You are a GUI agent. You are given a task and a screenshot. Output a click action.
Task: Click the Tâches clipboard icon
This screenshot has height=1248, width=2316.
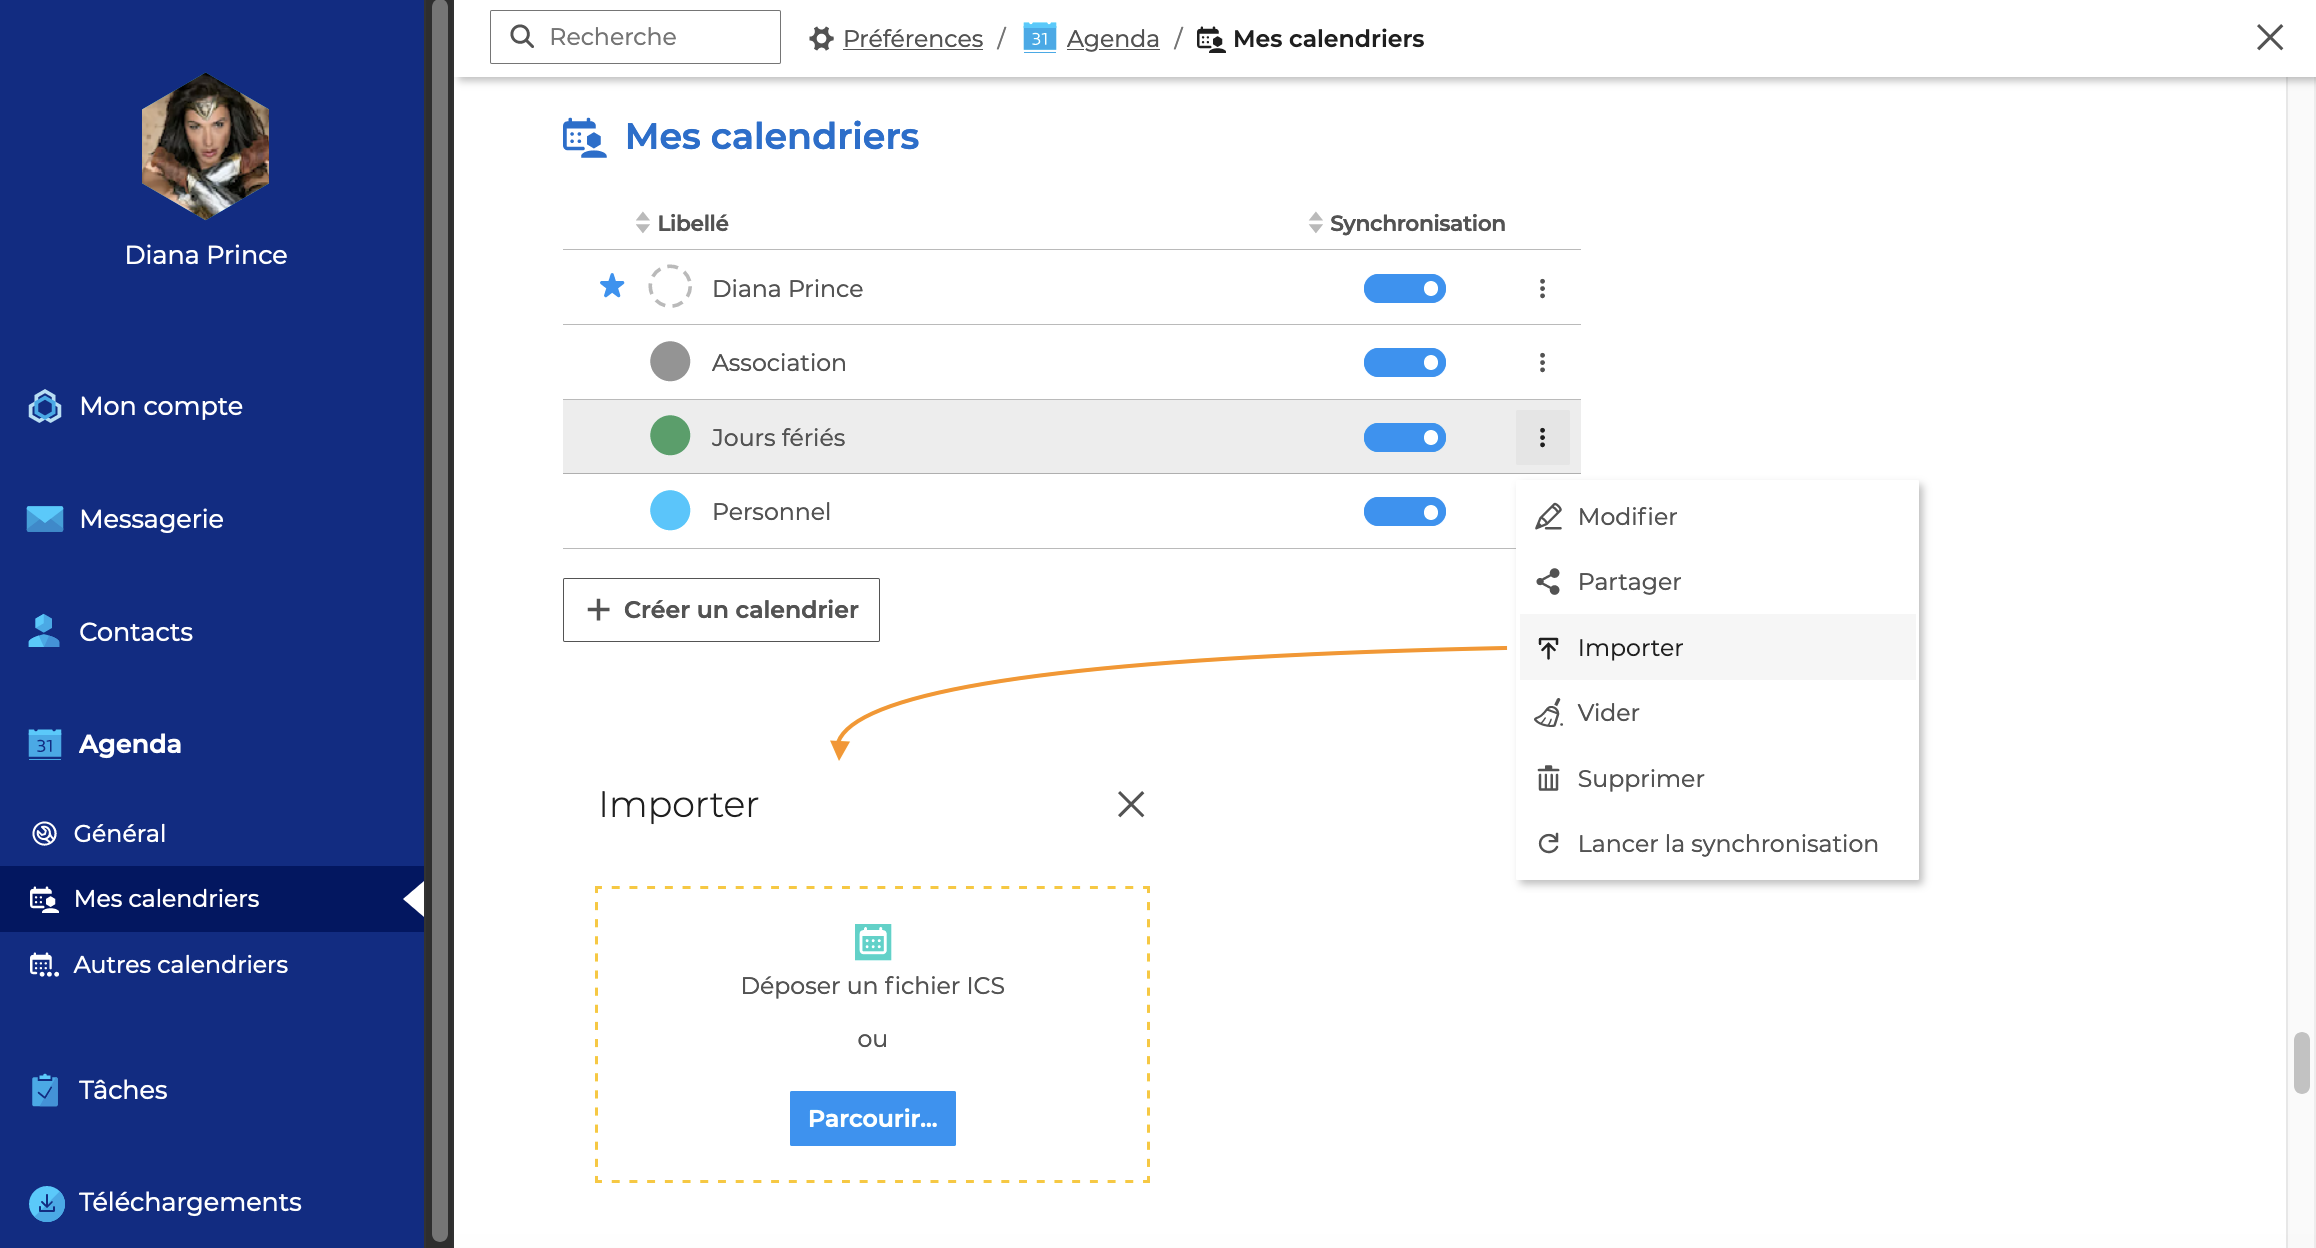45,1090
